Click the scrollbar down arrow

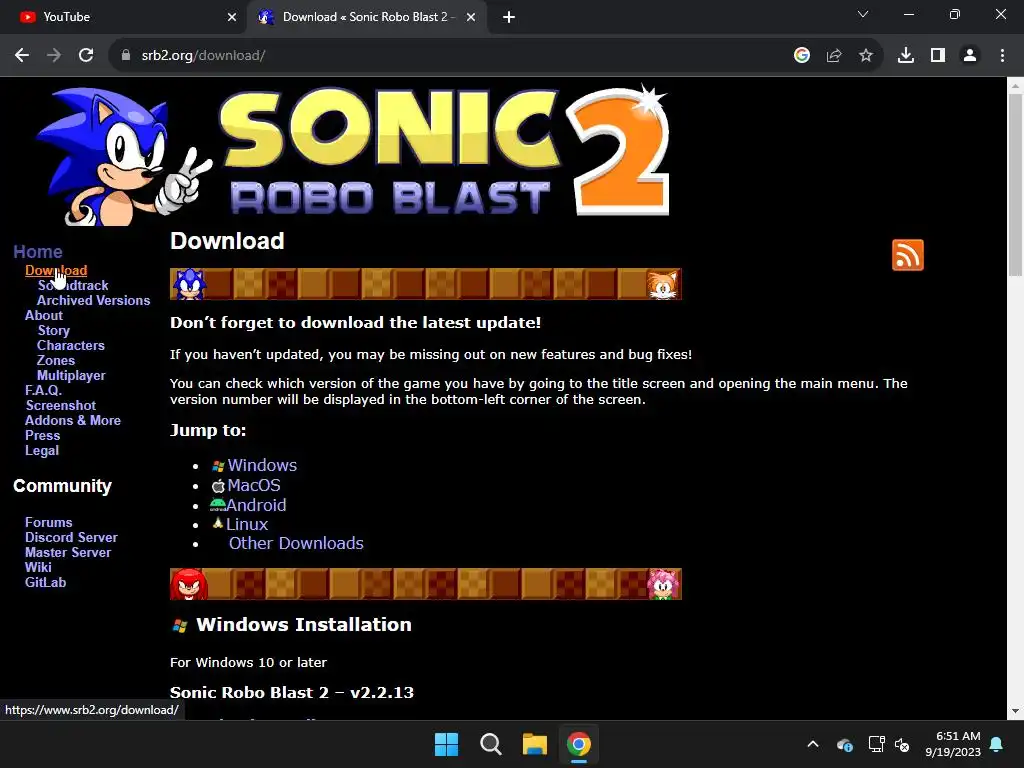1016,711
